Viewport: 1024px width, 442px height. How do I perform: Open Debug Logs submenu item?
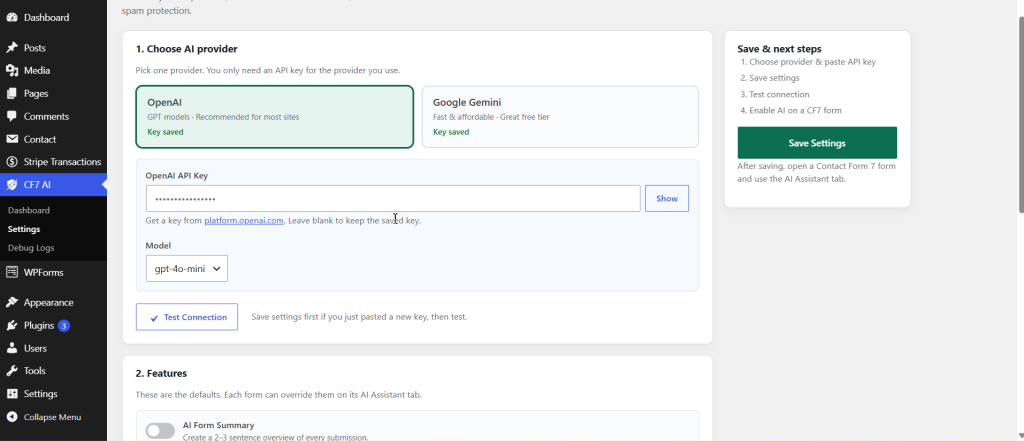31,248
